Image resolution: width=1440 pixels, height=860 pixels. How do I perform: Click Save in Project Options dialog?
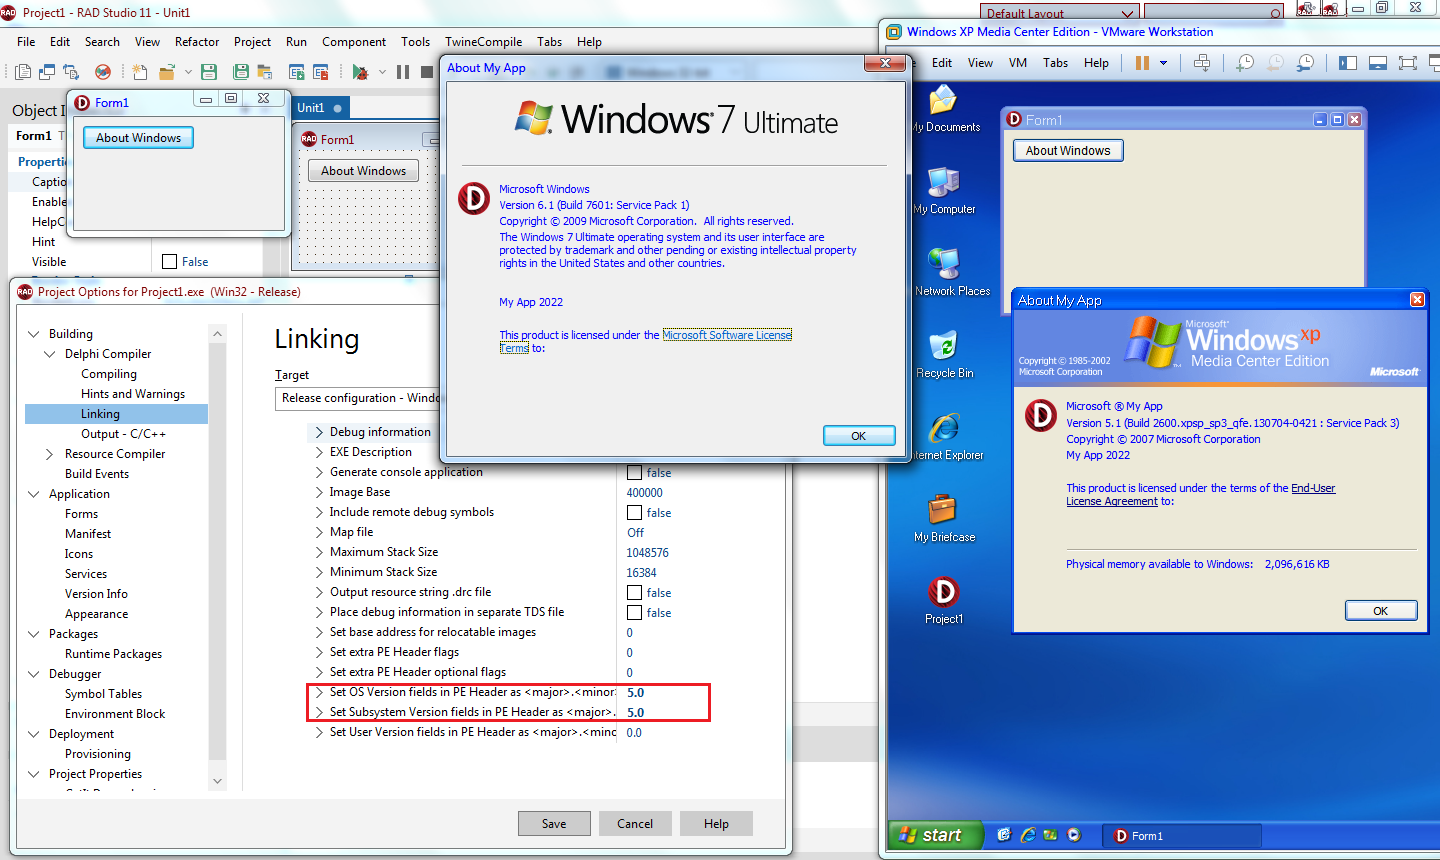[x=554, y=824]
